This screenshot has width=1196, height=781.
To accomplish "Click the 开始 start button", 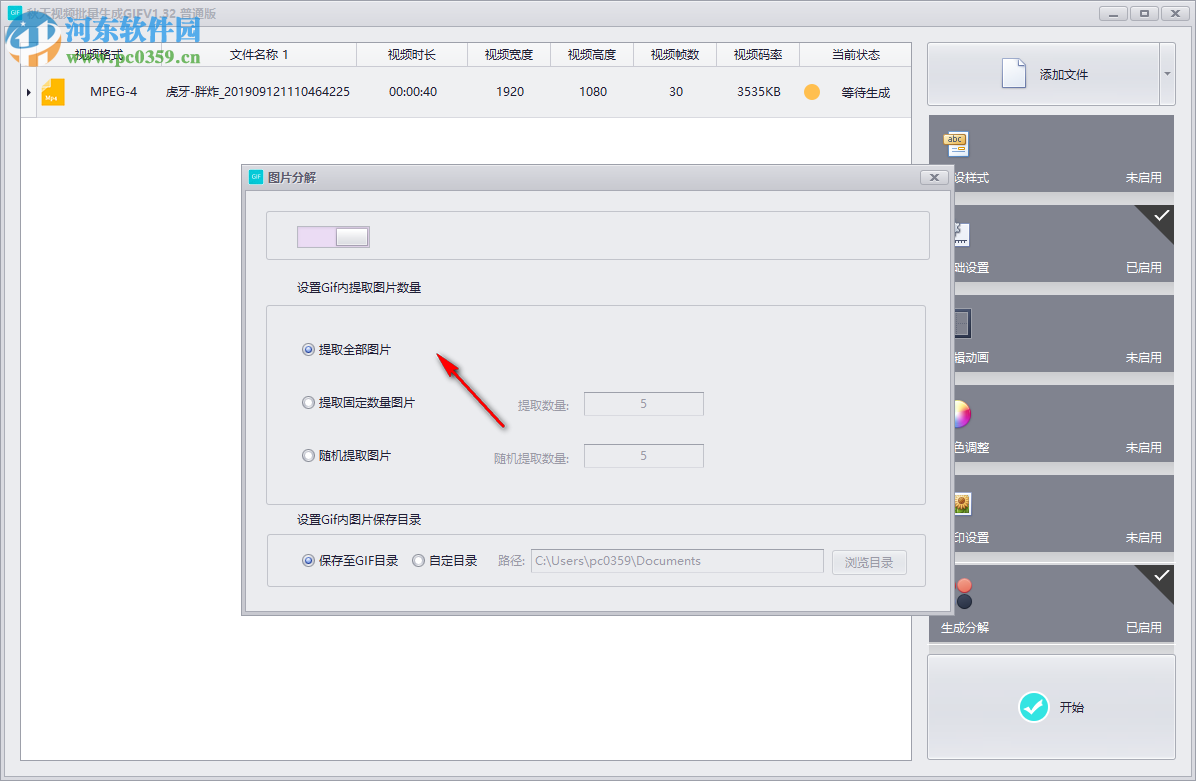I will (x=1051, y=707).
